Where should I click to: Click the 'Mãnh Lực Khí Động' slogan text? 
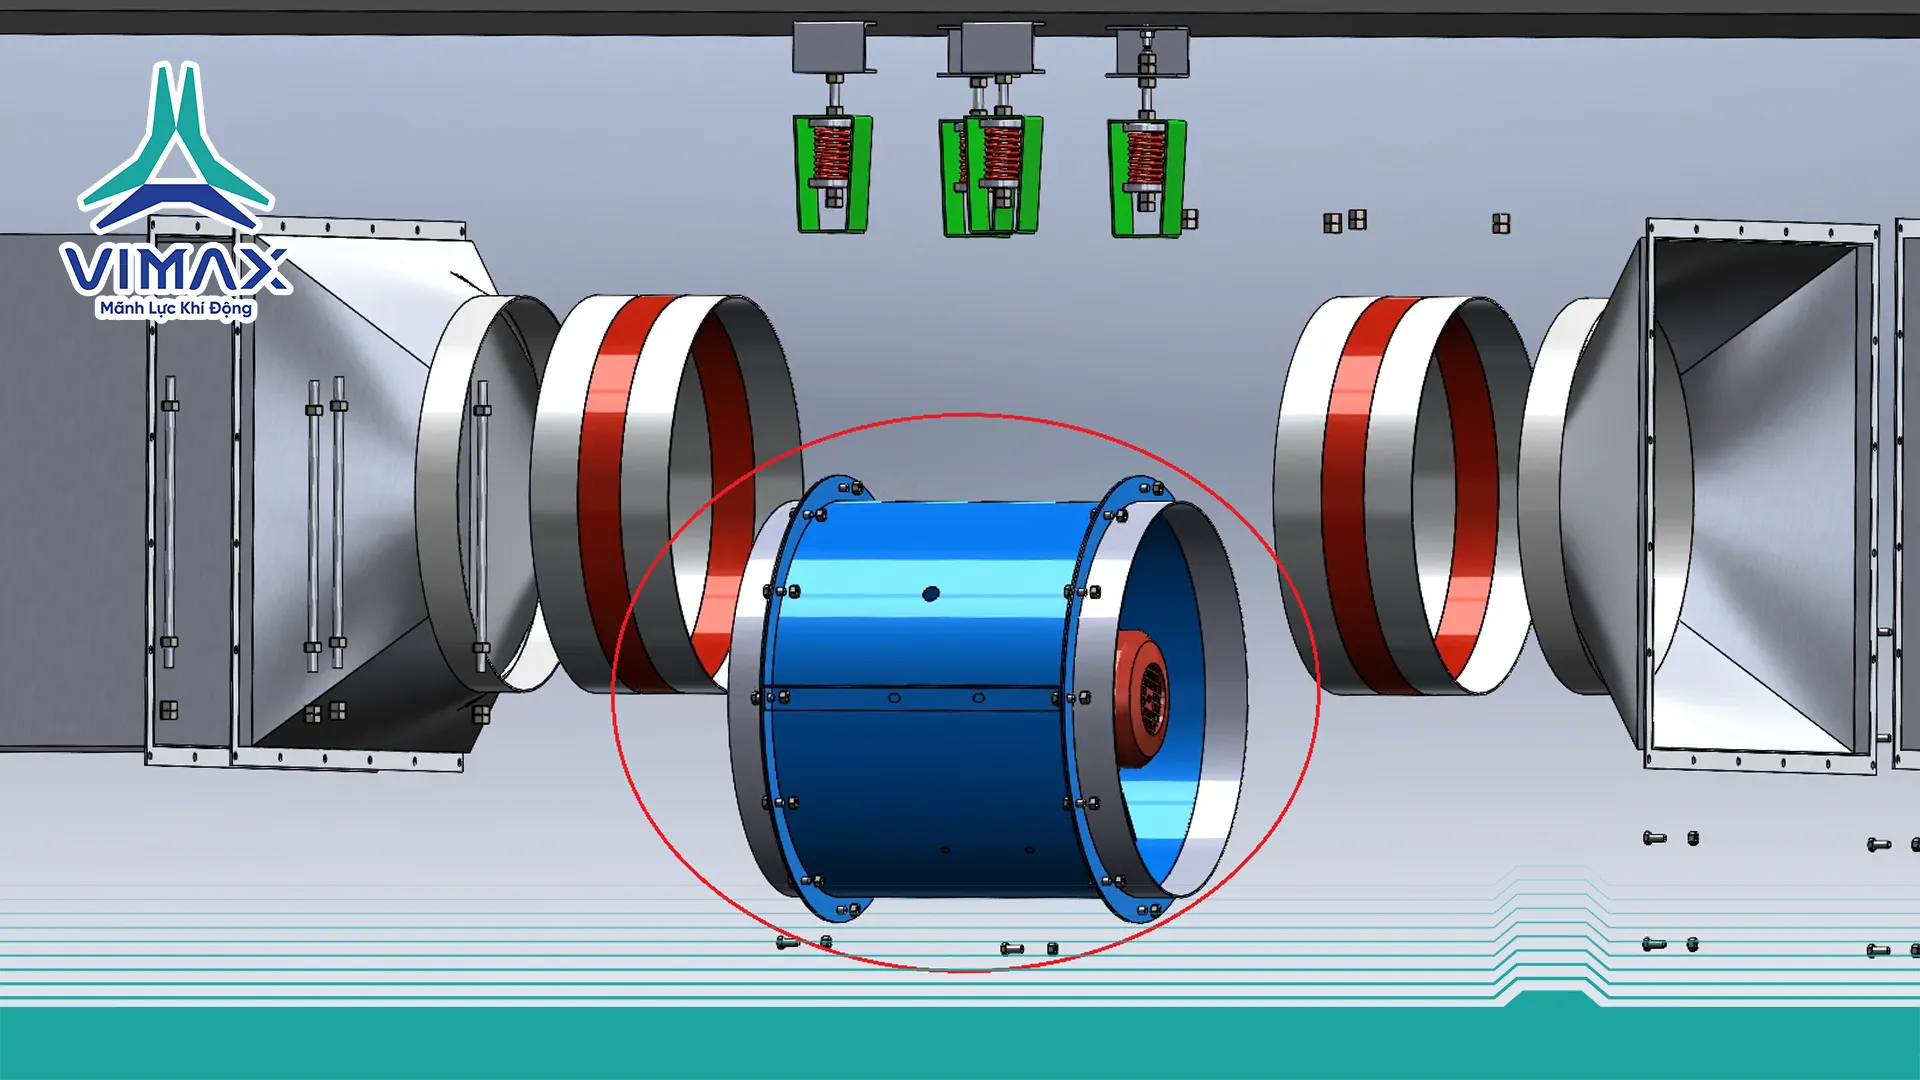tap(176, 309)
